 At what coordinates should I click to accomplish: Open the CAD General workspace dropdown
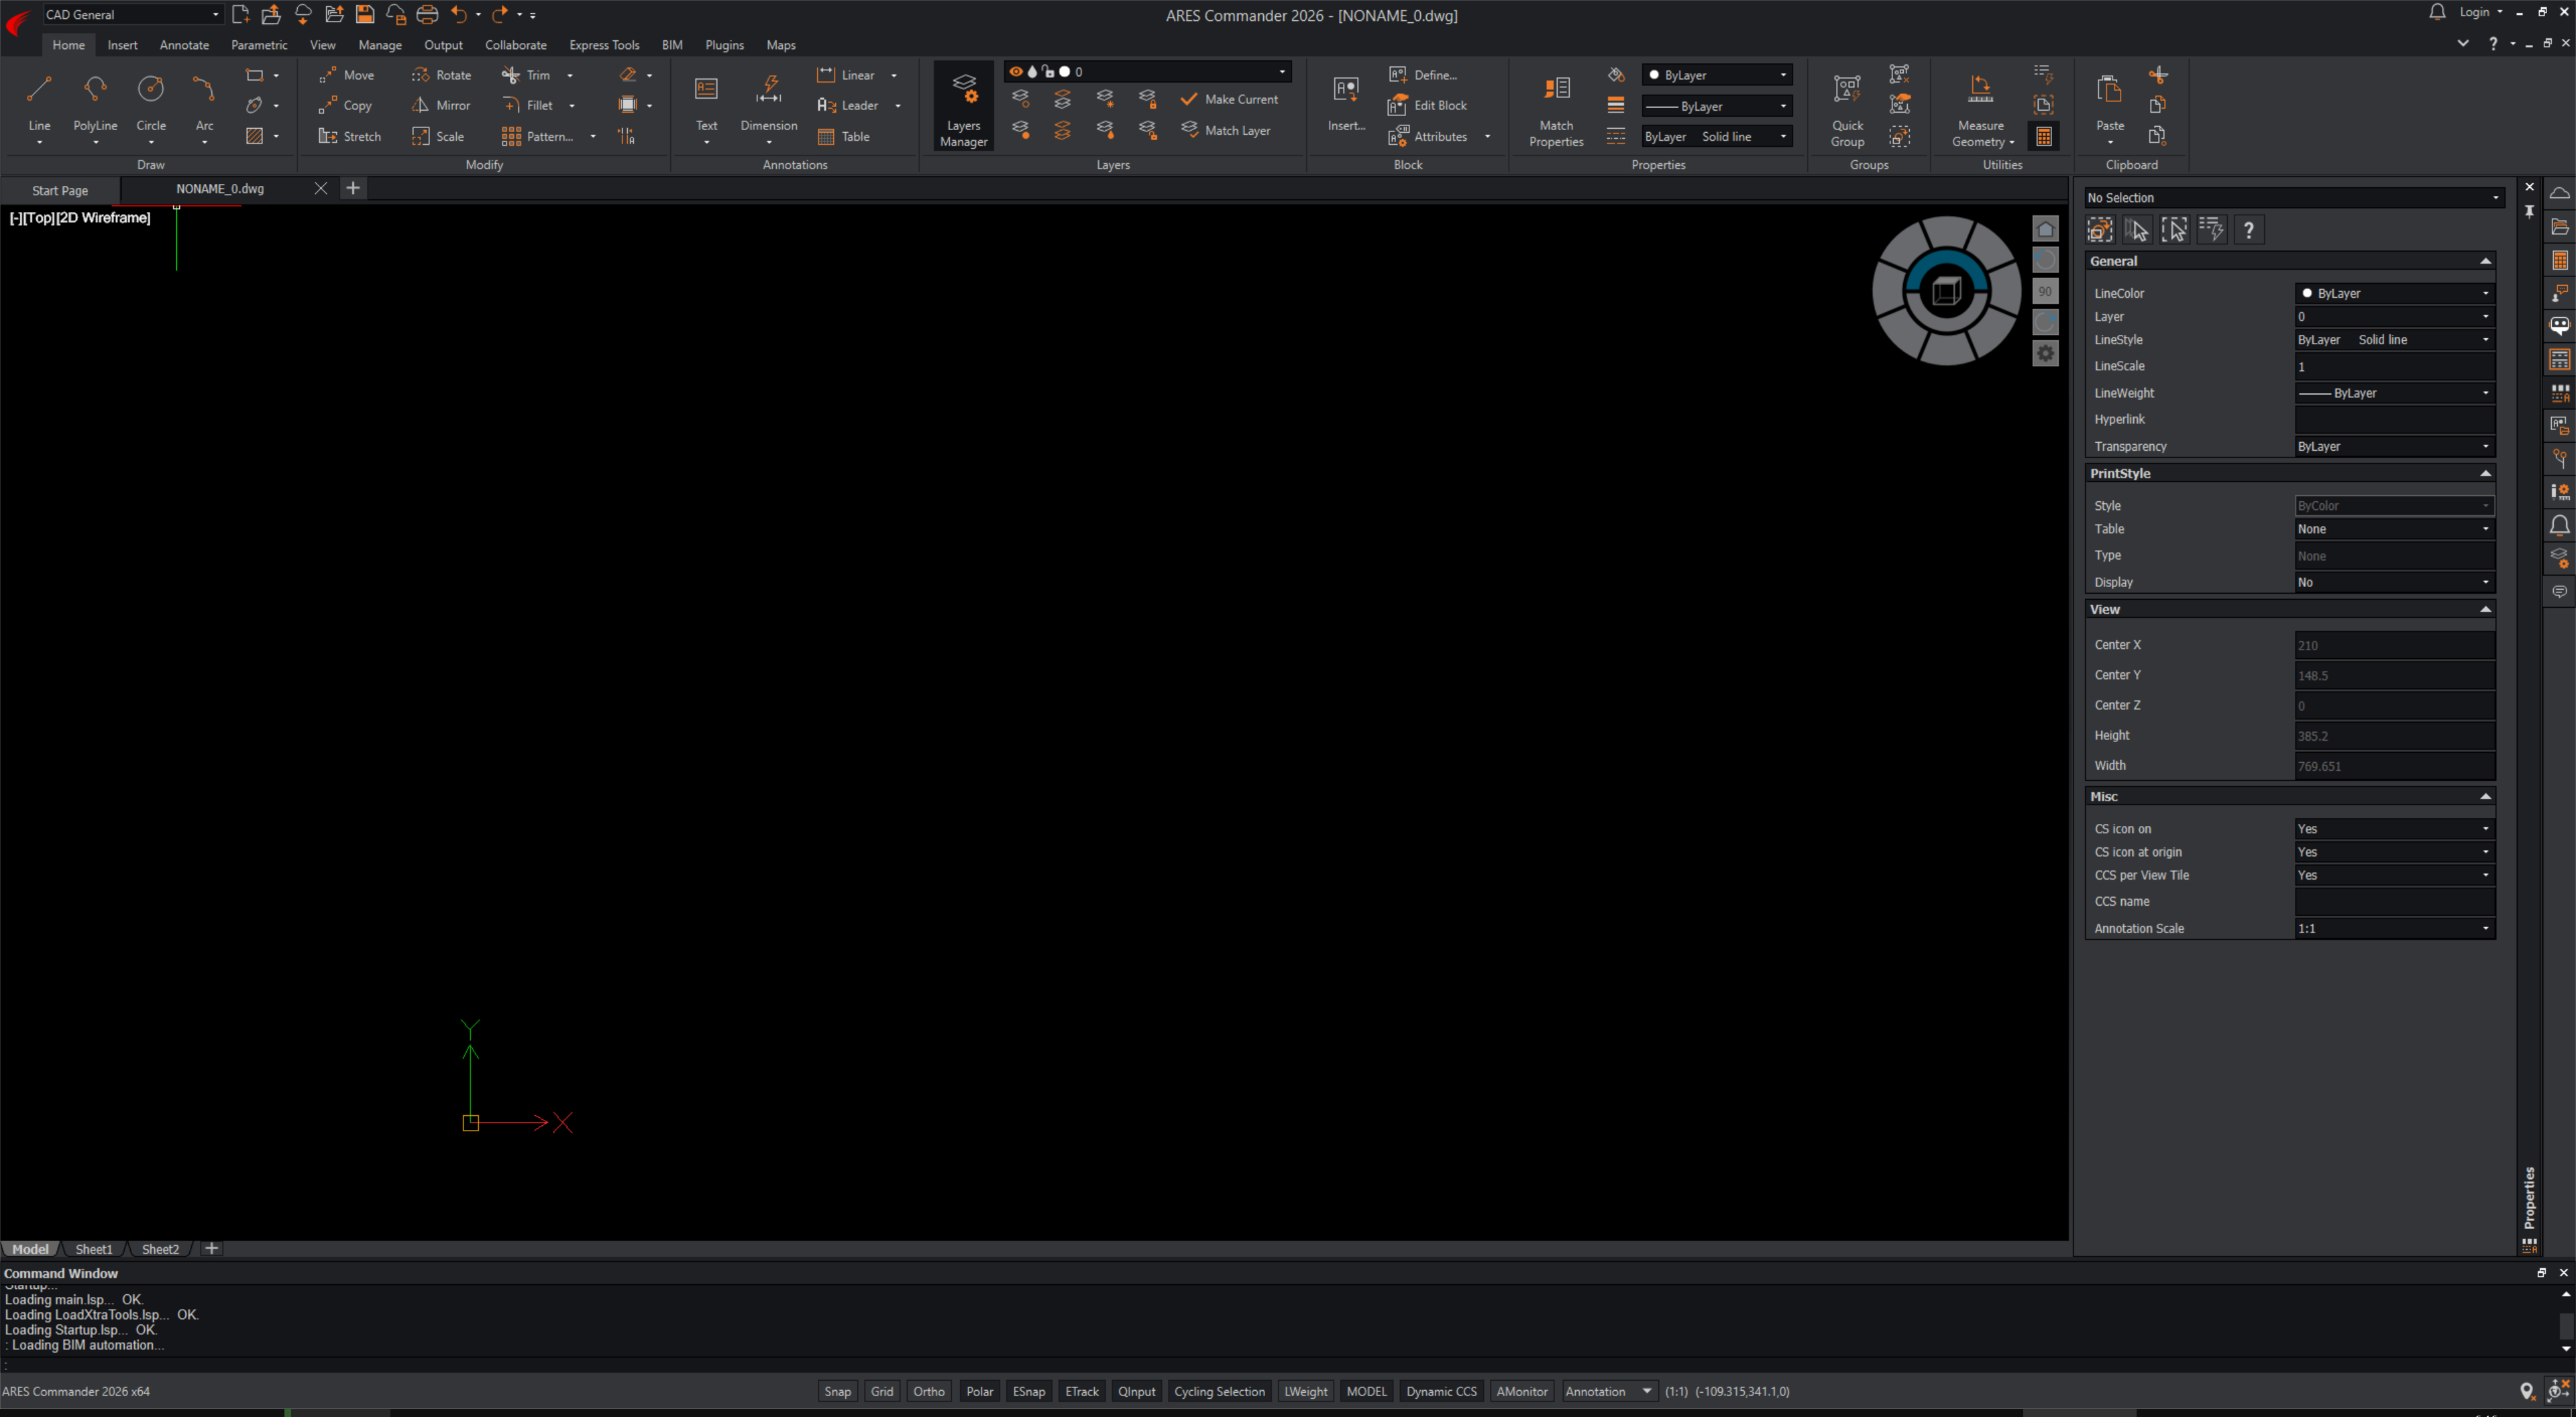click(x=131, y=14)
